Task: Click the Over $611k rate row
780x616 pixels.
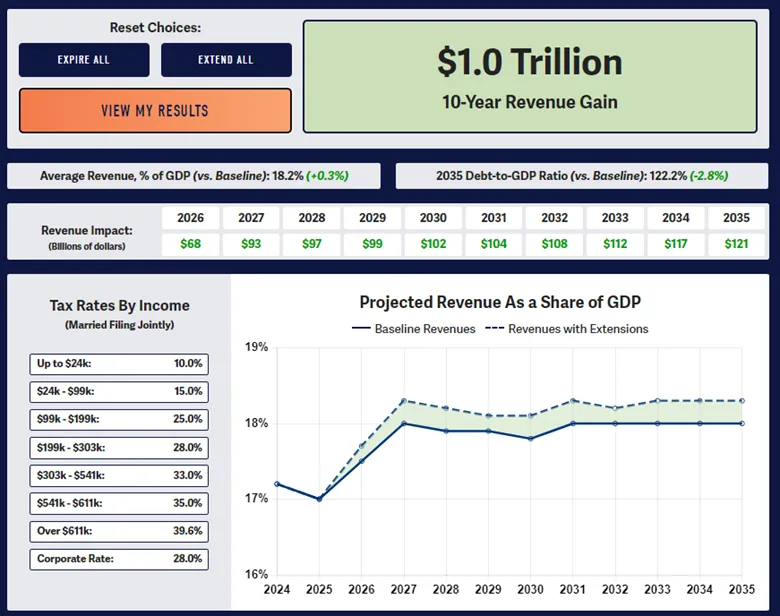Action: [119, 532]
